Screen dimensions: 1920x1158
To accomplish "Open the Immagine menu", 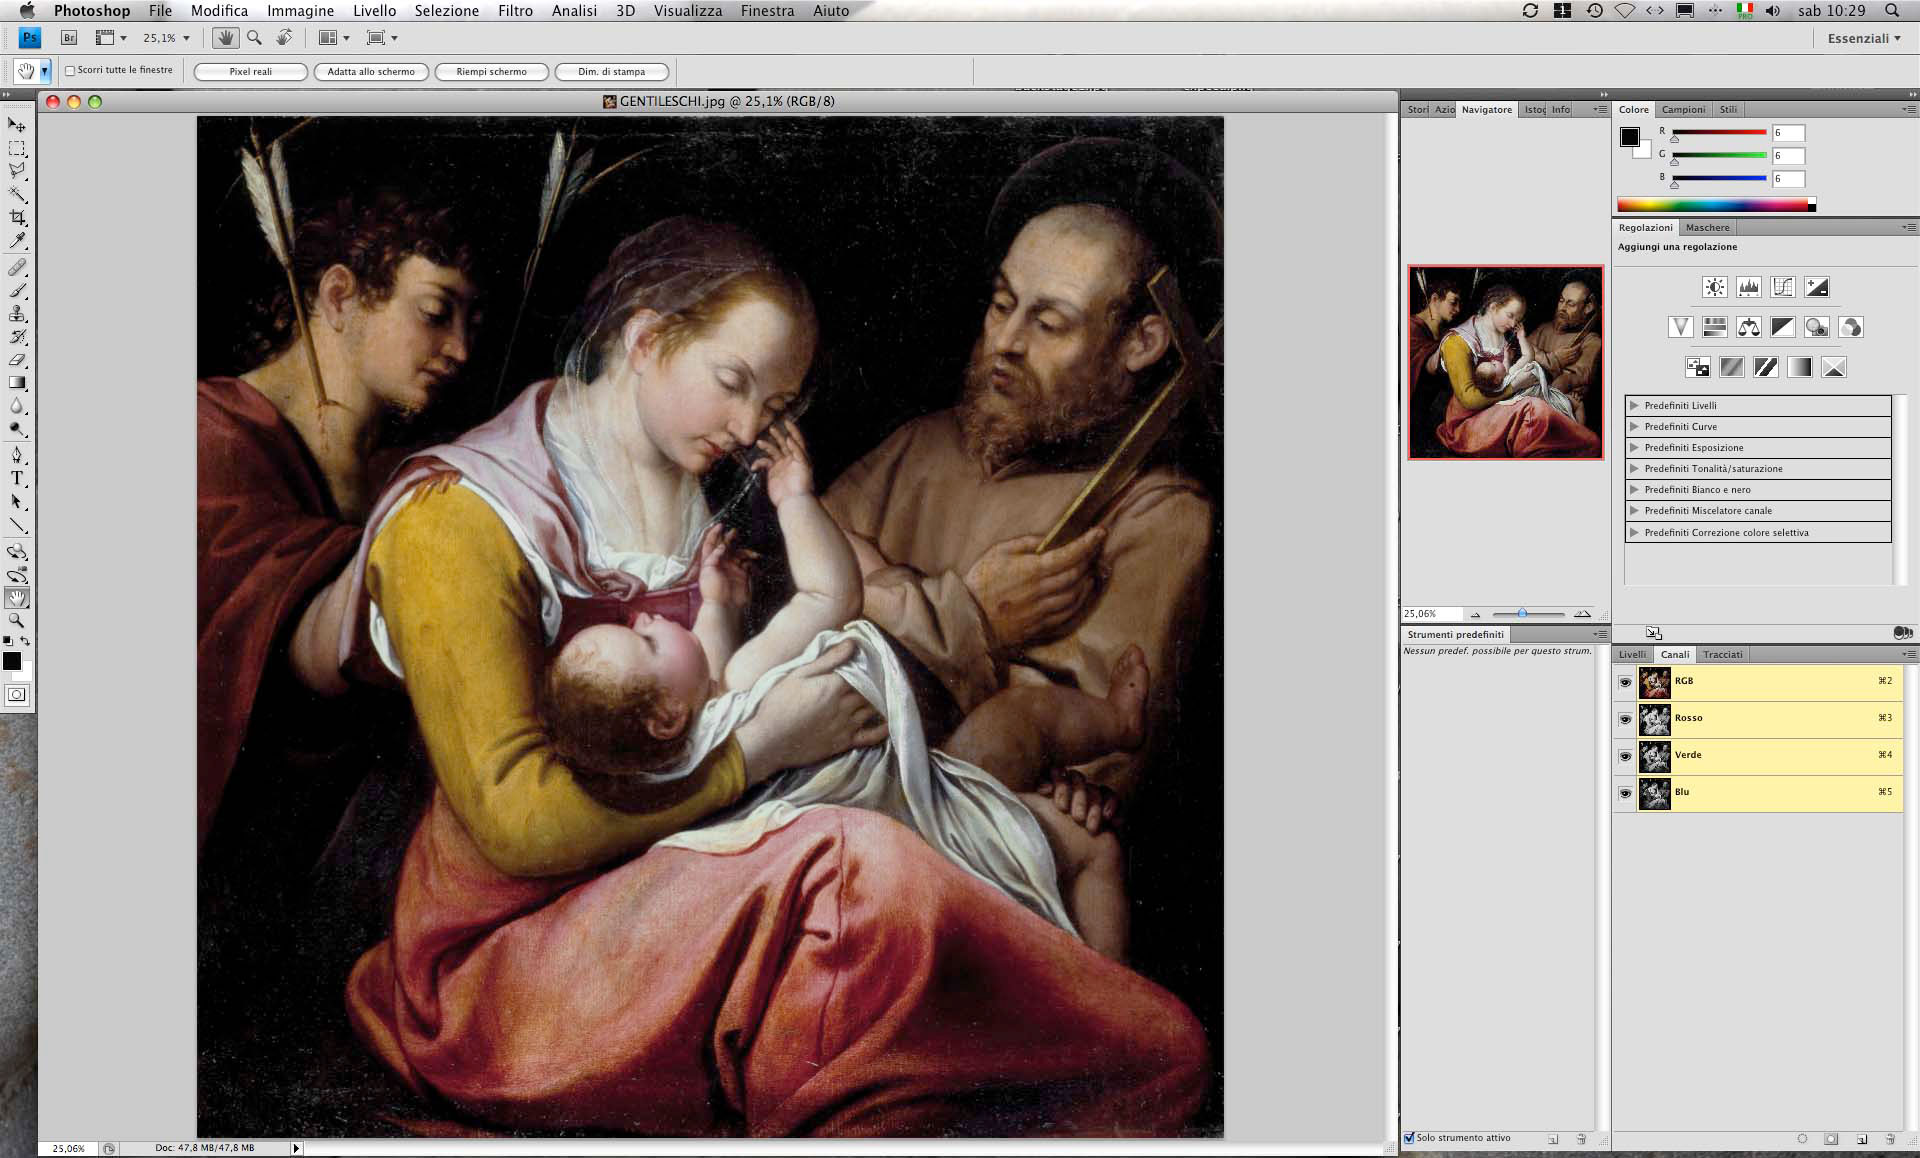I will click(x=300, y=11).
